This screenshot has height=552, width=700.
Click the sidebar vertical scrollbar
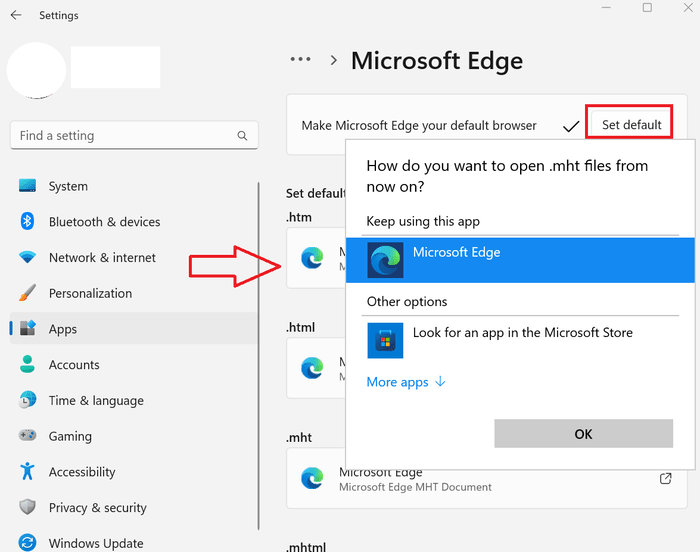pos(258,355)
